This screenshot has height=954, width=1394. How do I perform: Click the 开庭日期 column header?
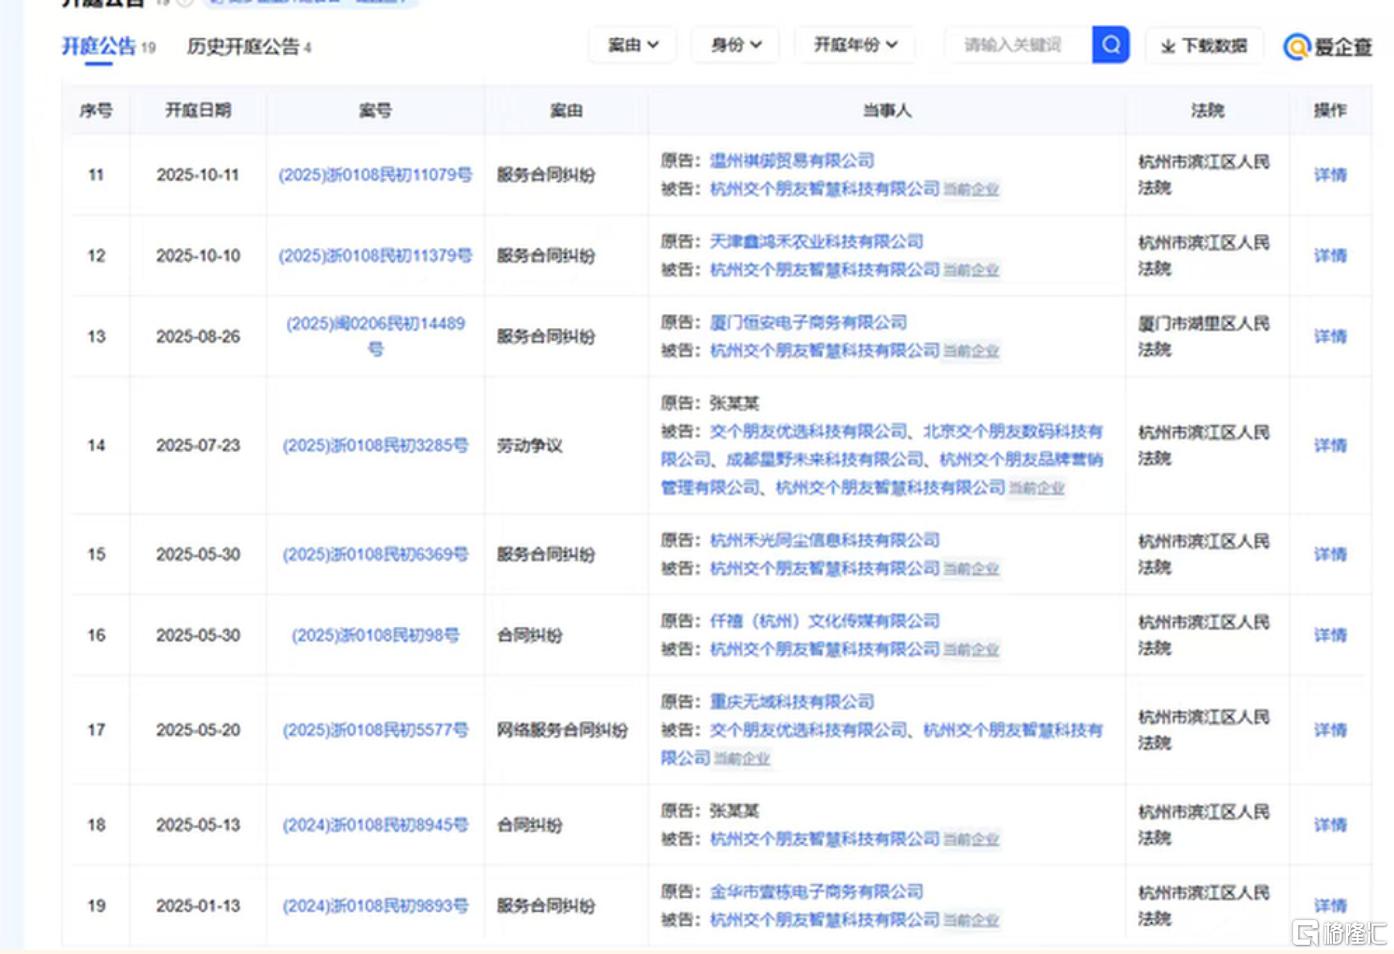(x=198, y=111)
